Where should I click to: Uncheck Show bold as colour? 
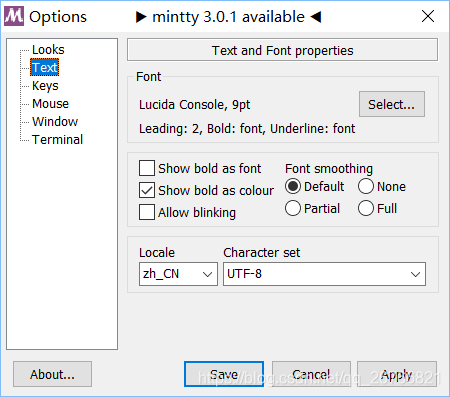(x=147, y=190)
